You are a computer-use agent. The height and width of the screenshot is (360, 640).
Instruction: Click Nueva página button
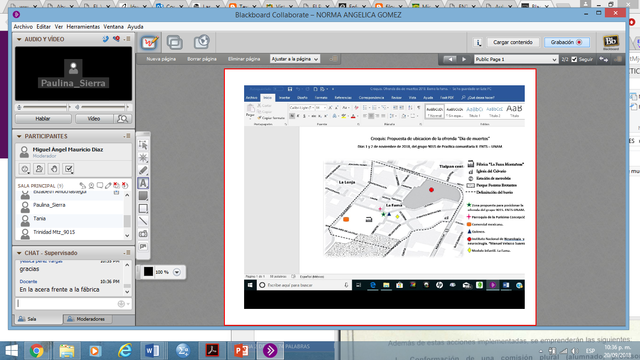pyautogui.click(x=161, y=59)
